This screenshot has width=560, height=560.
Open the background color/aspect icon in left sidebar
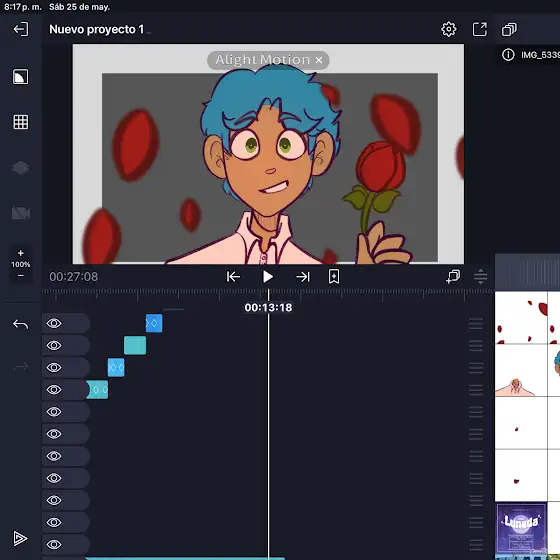(21, 77)
